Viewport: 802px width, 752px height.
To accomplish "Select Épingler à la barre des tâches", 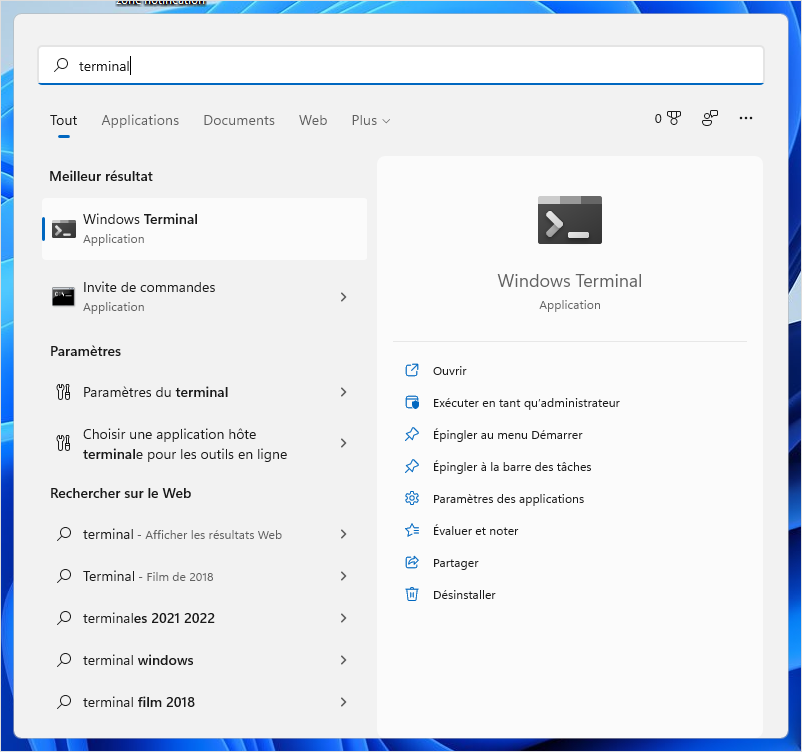I will point(512,467).
